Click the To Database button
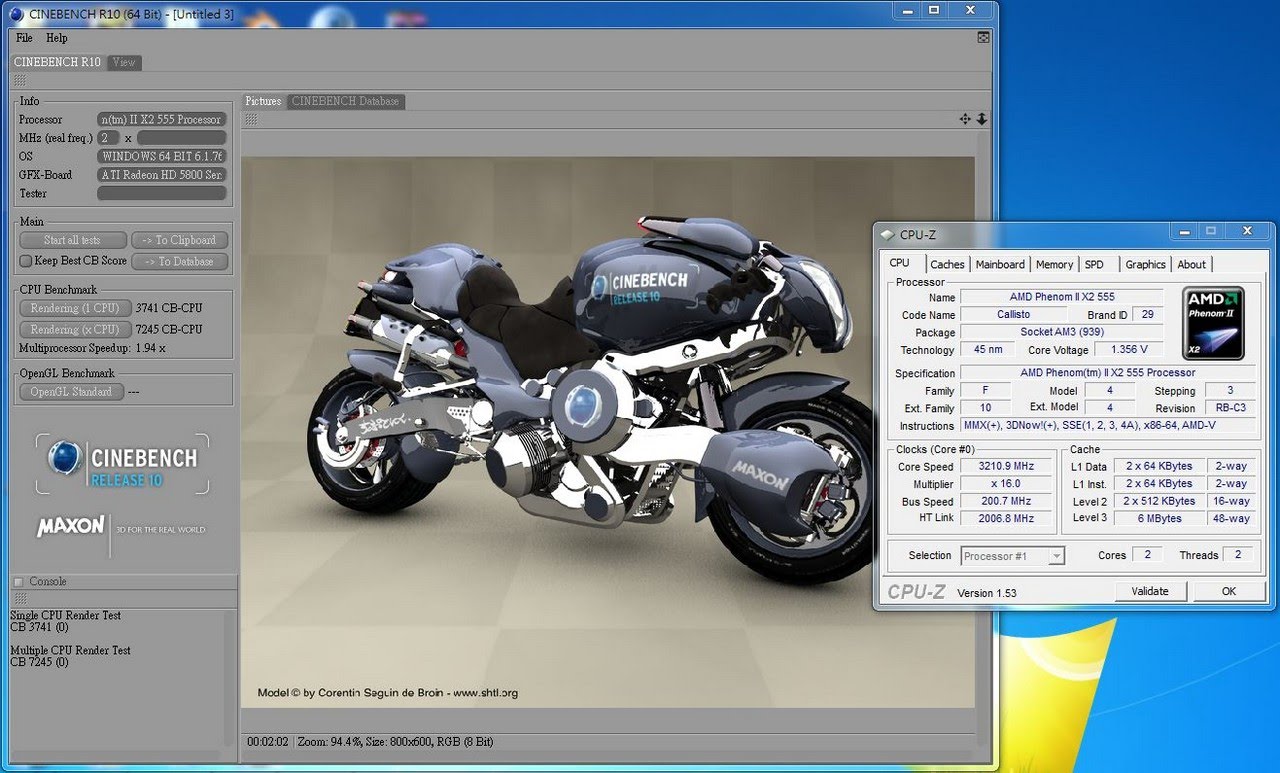Viewport: 1280px width, 773px height. 179,261
